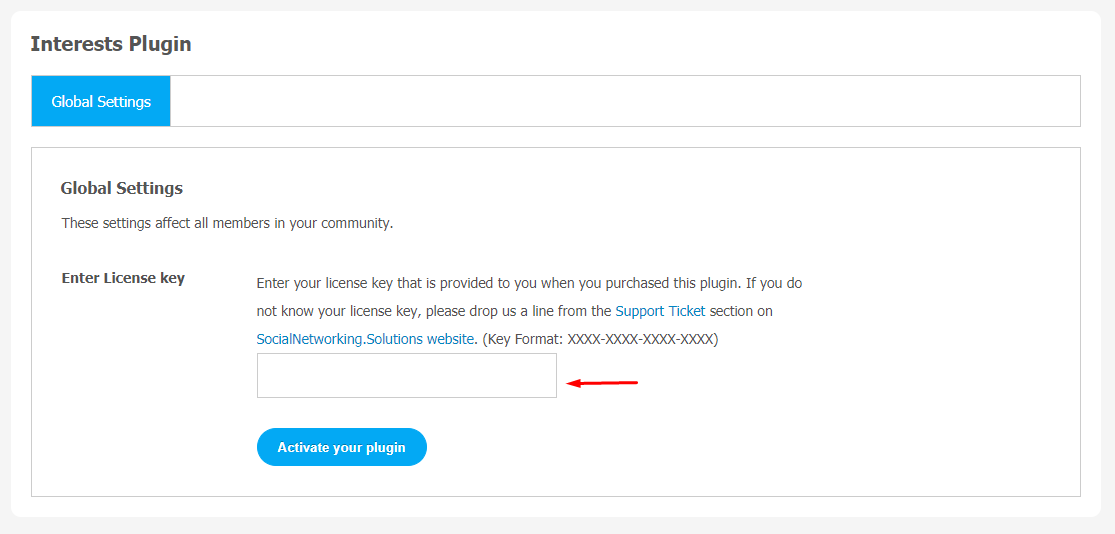Click the 'These settings affect all members' description
The image size is (1115, 534).
pos(227,223)
